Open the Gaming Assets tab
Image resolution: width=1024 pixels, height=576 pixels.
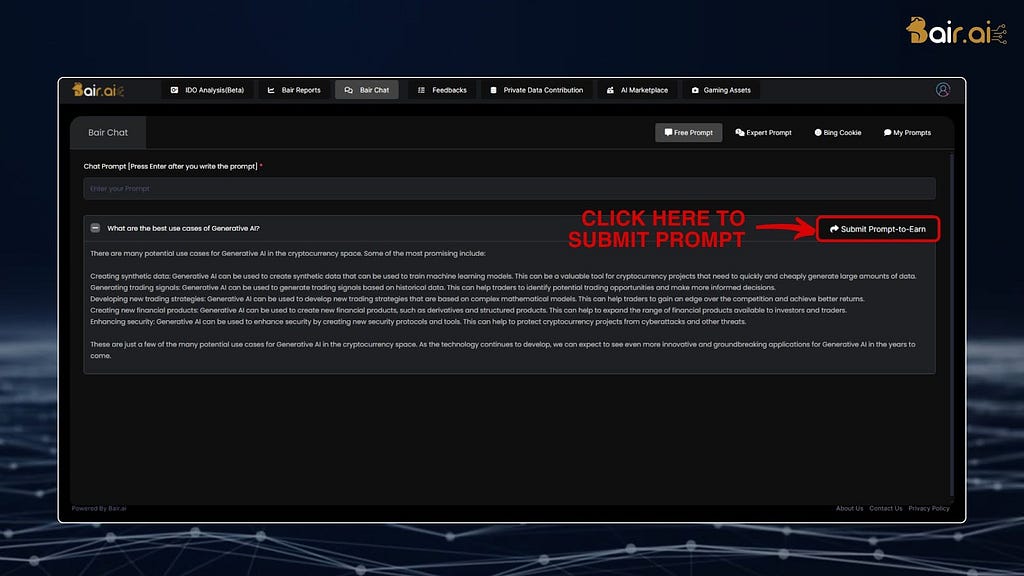[721, 90]
